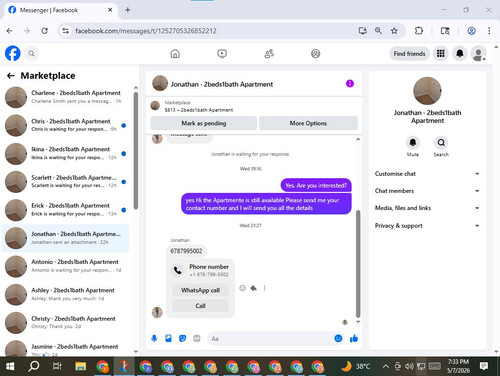Screen dimensions: 500x376
Task: Open the Windows notification center icon
Action: (484, 366)
